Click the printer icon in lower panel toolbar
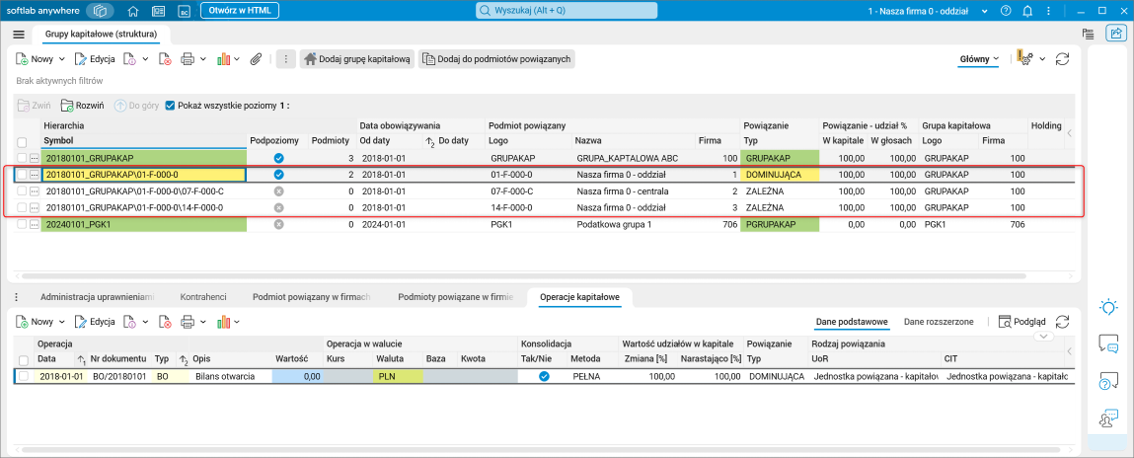This screenshot has width=1134, height=458. pos(187,321)
